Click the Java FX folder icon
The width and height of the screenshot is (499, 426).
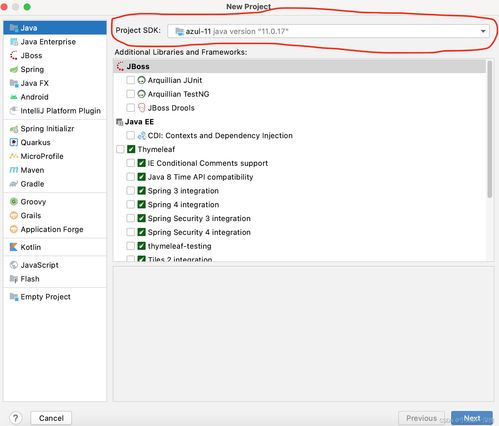14,83
